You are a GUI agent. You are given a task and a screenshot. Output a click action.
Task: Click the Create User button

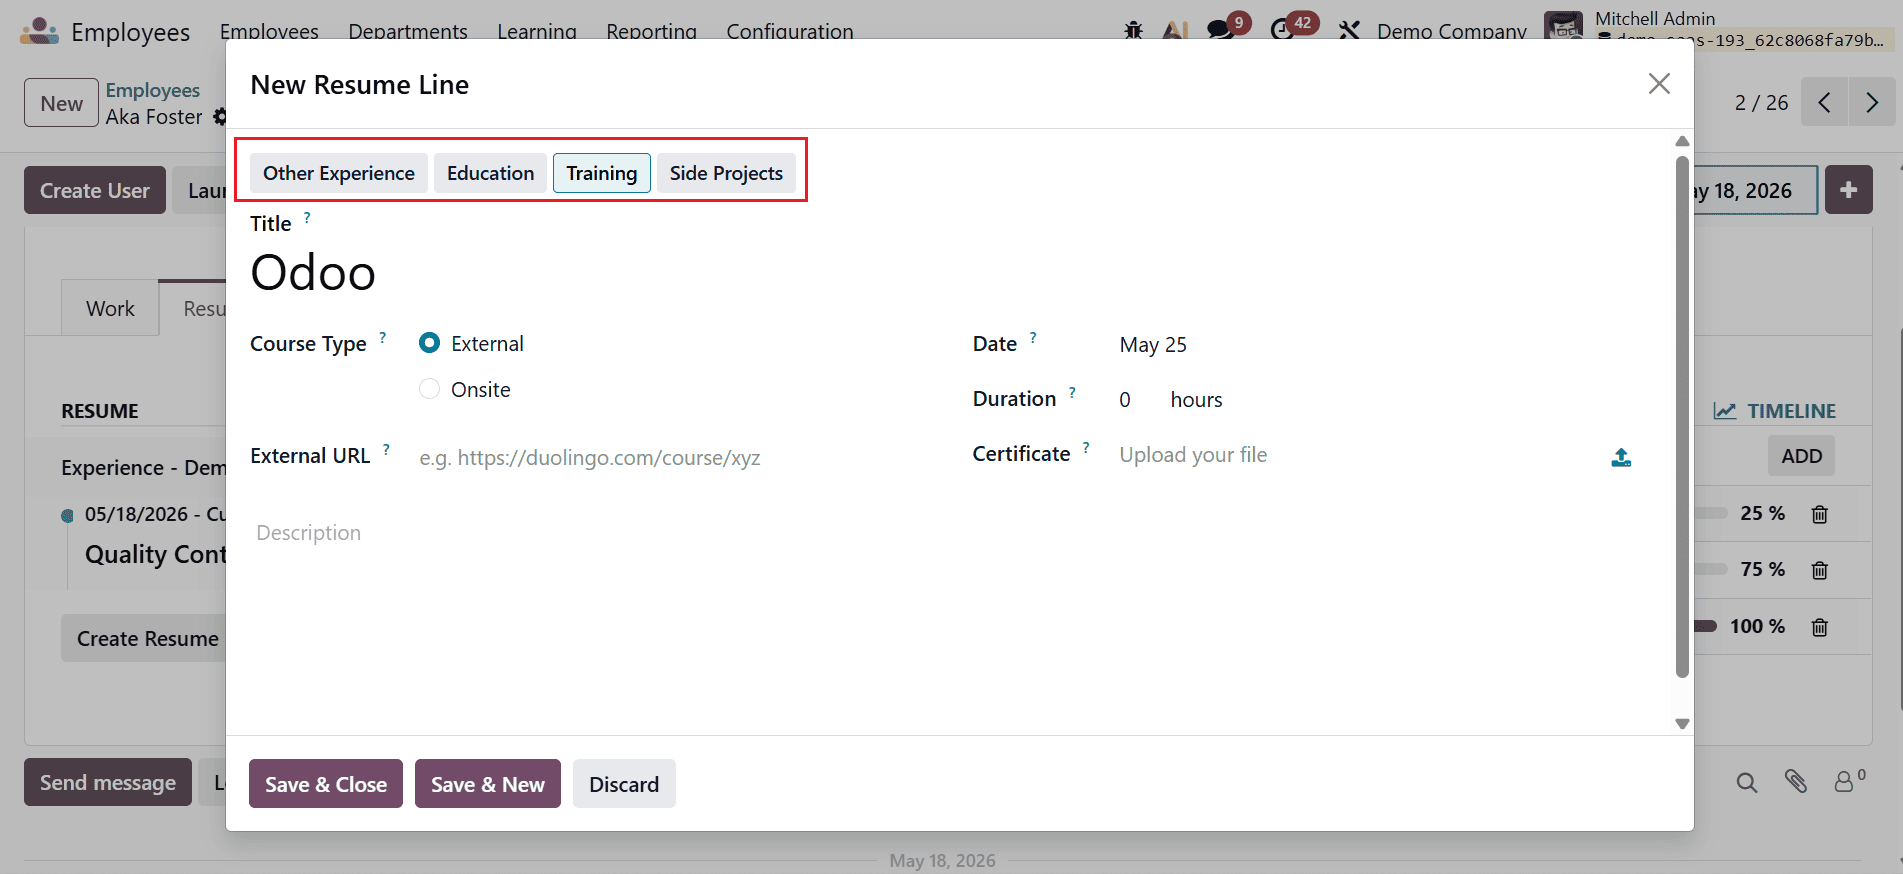(x=95, y=190)
